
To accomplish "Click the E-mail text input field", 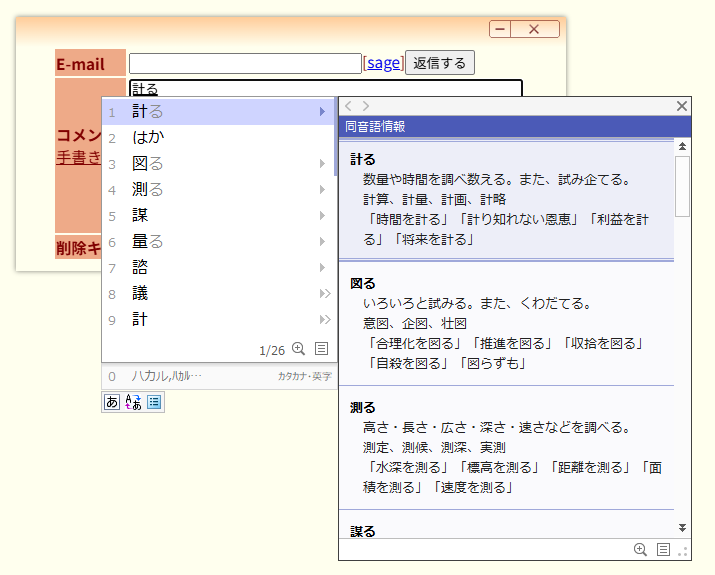I will 245,63.
